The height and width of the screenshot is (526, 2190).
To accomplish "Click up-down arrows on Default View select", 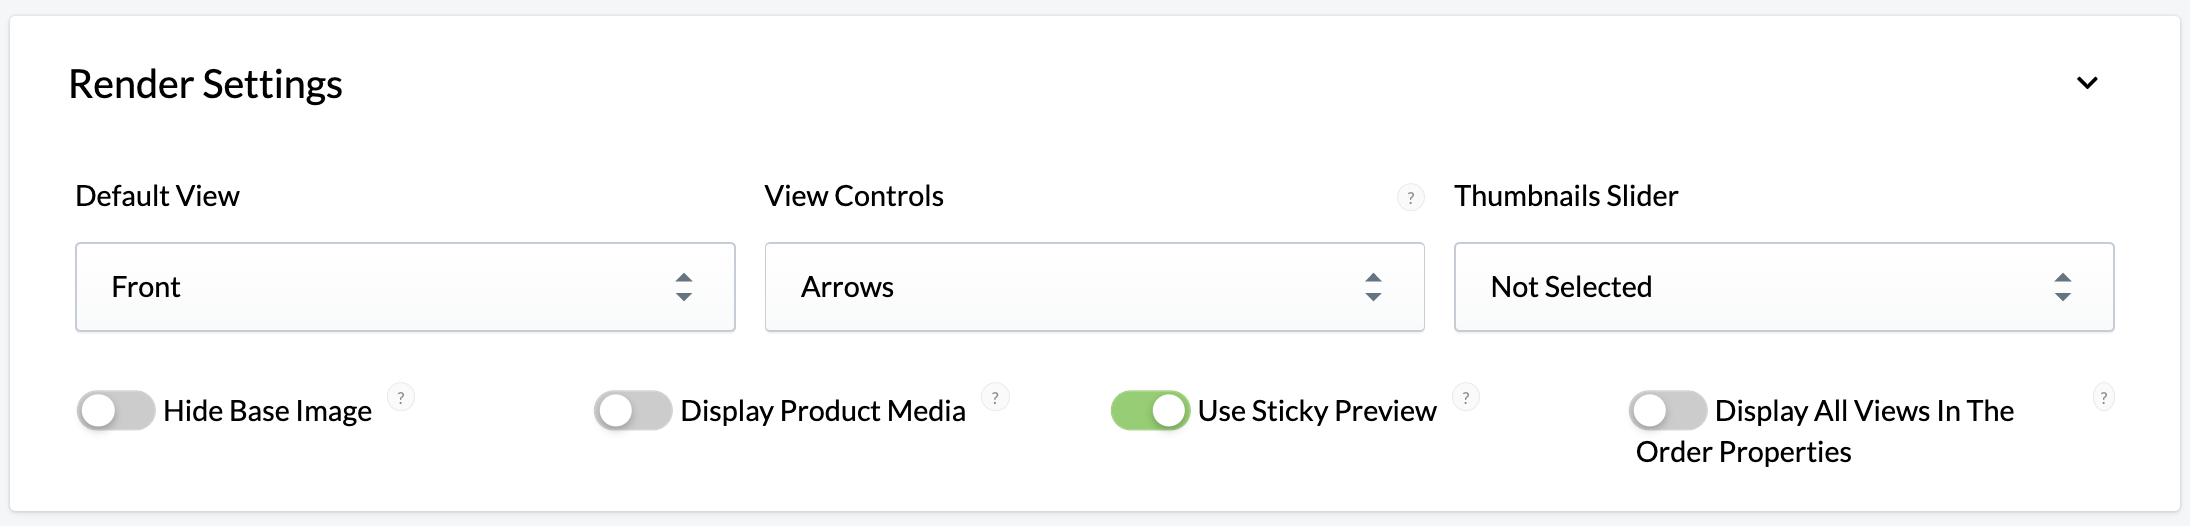I will point(684,287).
